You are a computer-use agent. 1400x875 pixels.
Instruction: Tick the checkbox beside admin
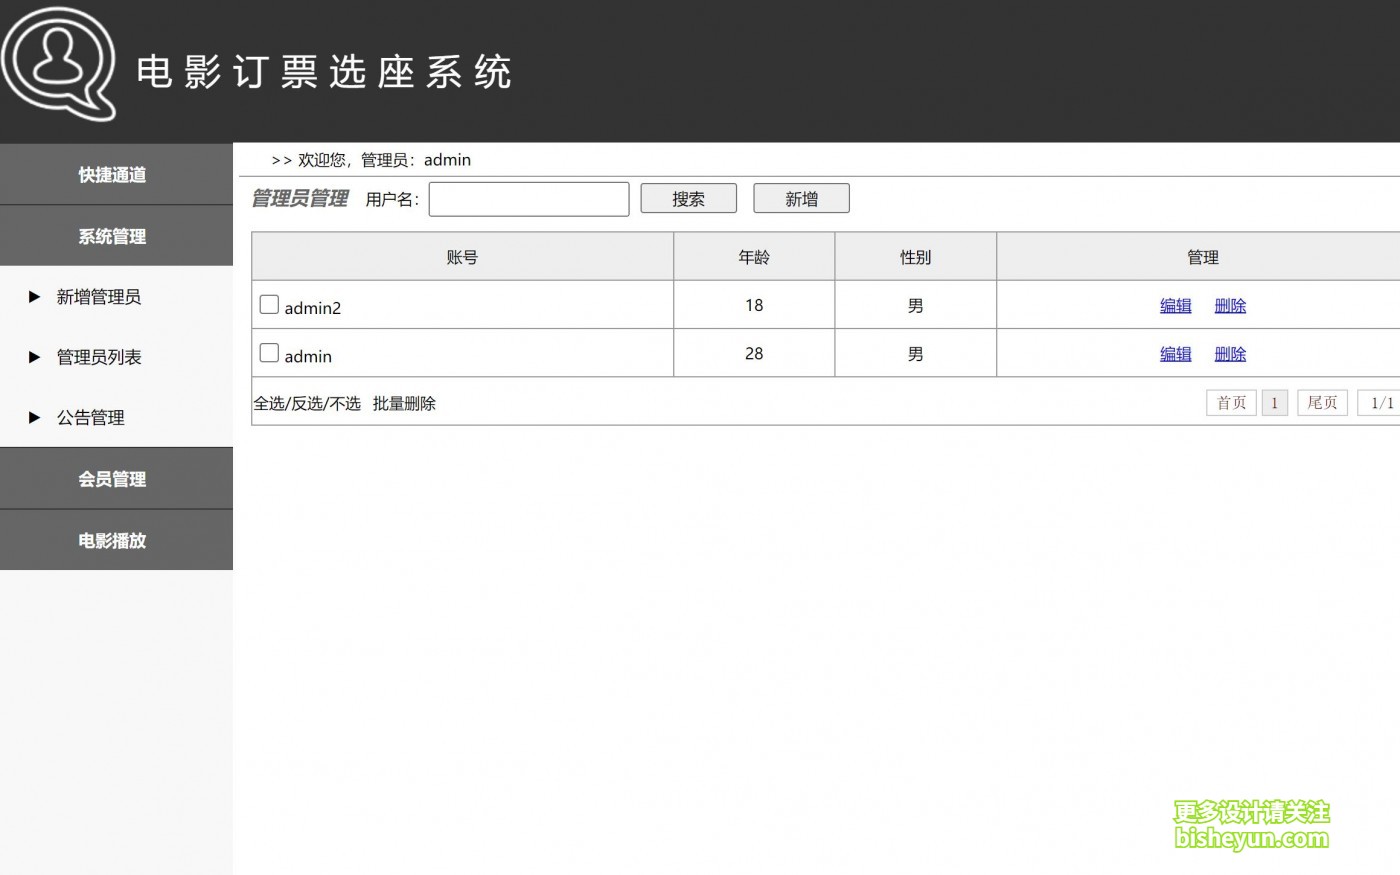point(269,352)
